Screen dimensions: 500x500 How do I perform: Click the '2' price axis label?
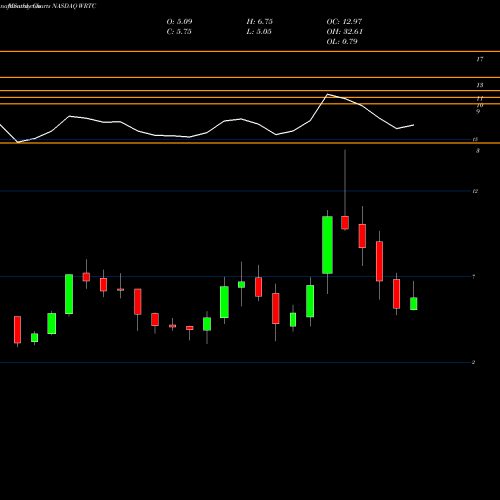(473, 362)
